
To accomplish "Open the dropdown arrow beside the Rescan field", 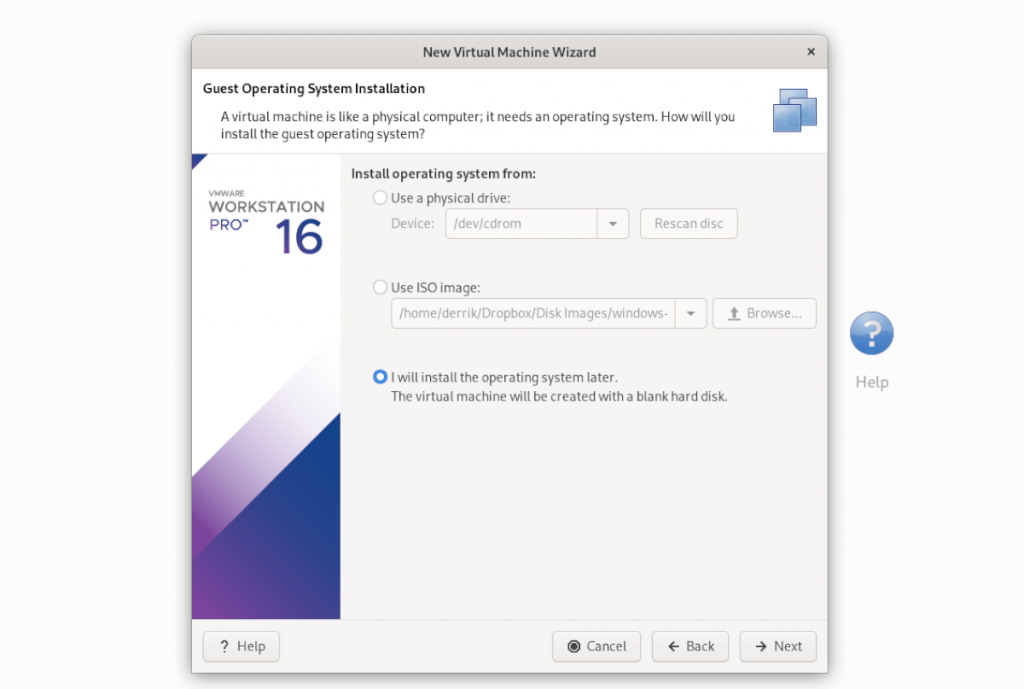I will pos(612,223).
